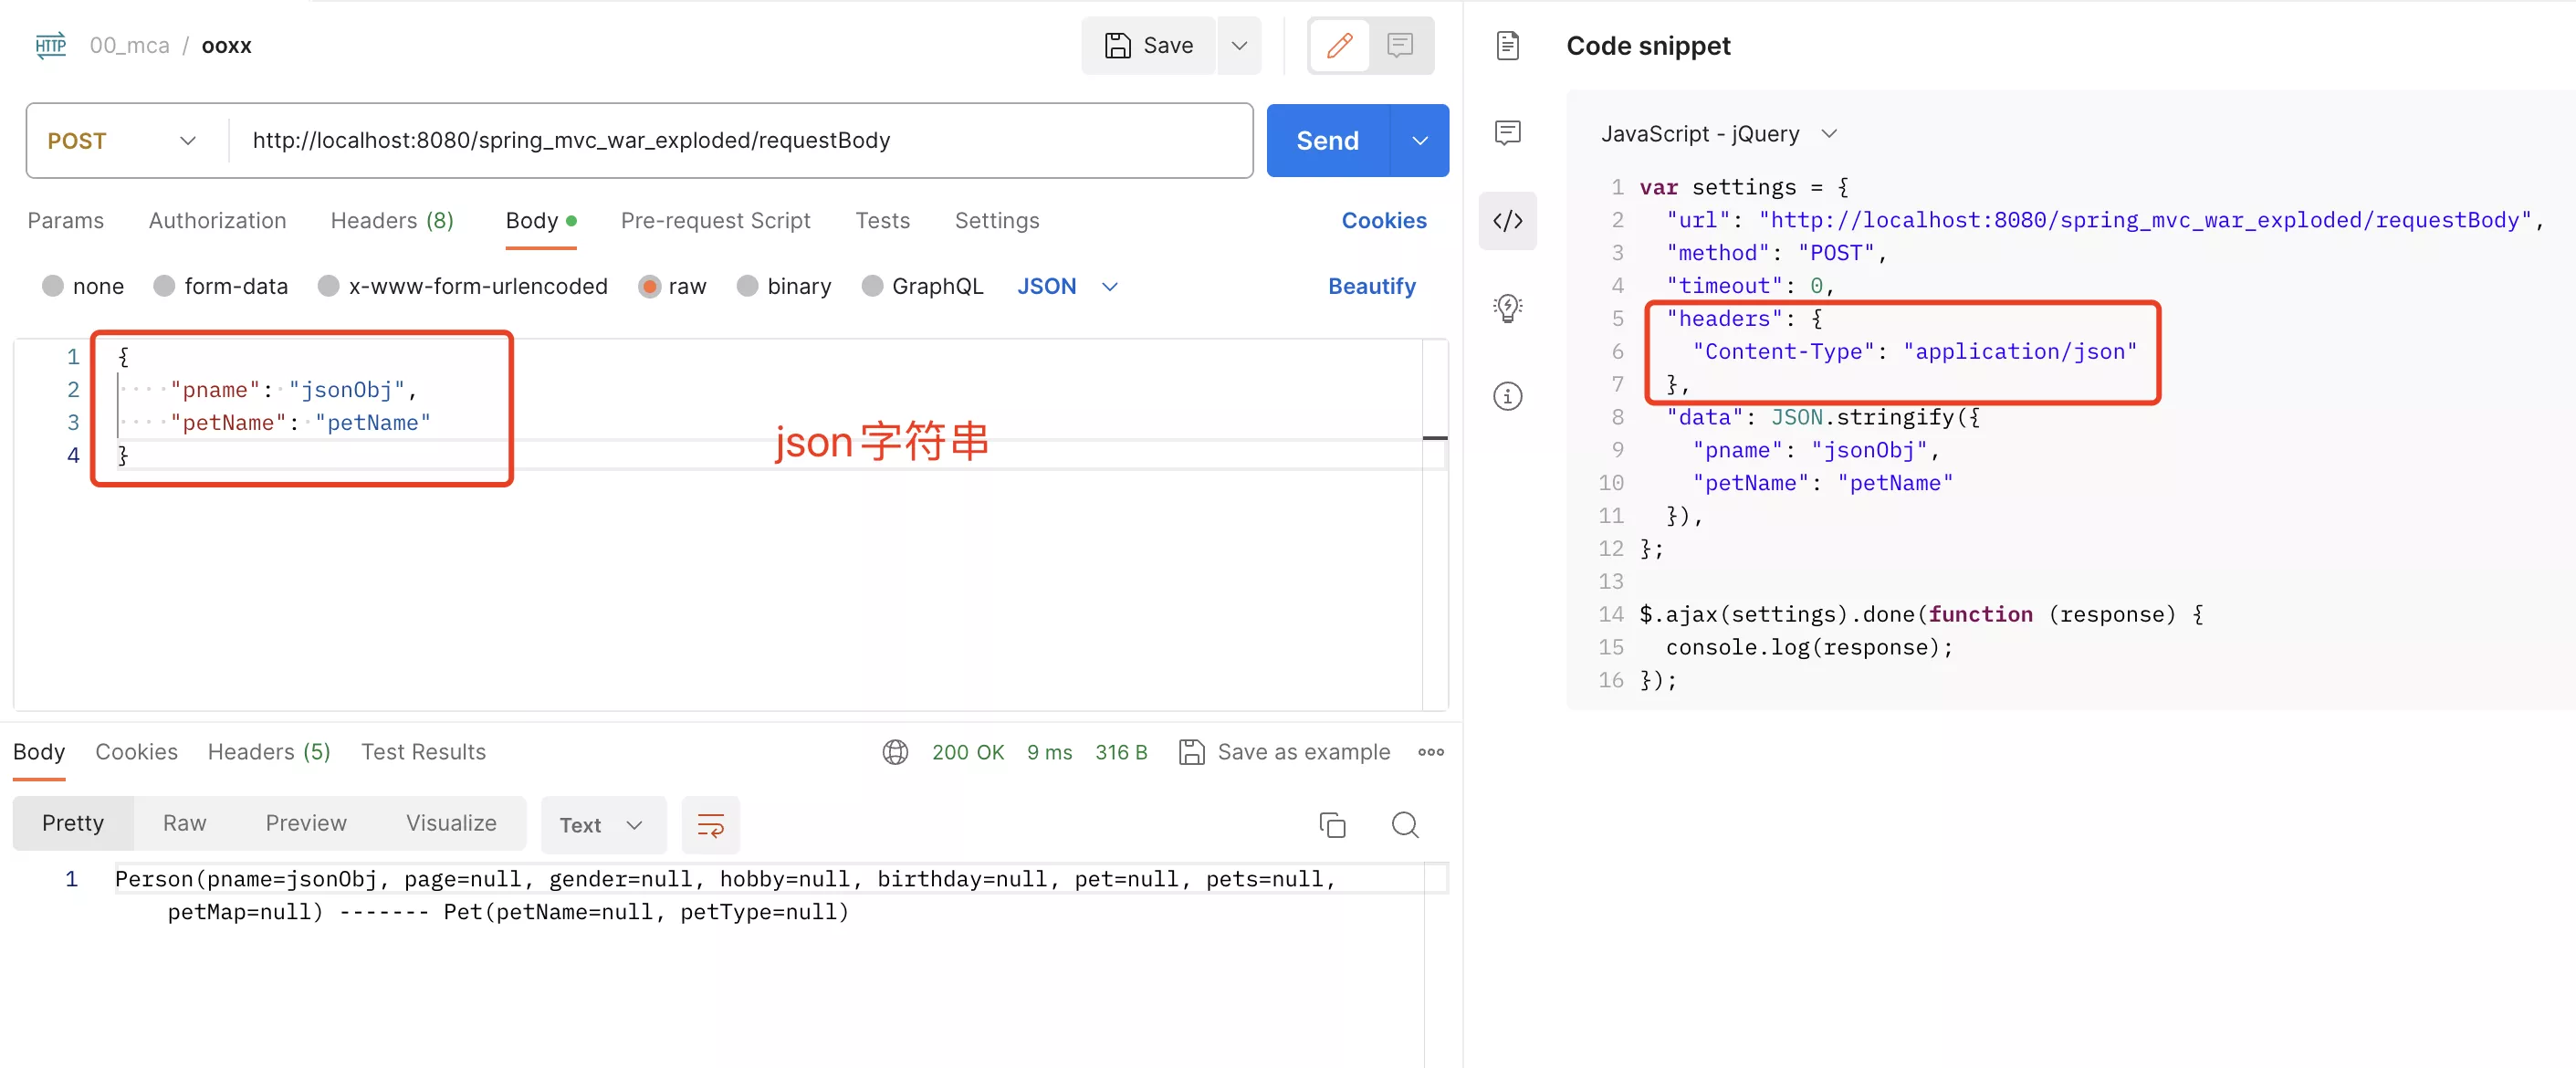Open the Test Results tab
Screen dimensions: 2576x1068
(424, 752)
